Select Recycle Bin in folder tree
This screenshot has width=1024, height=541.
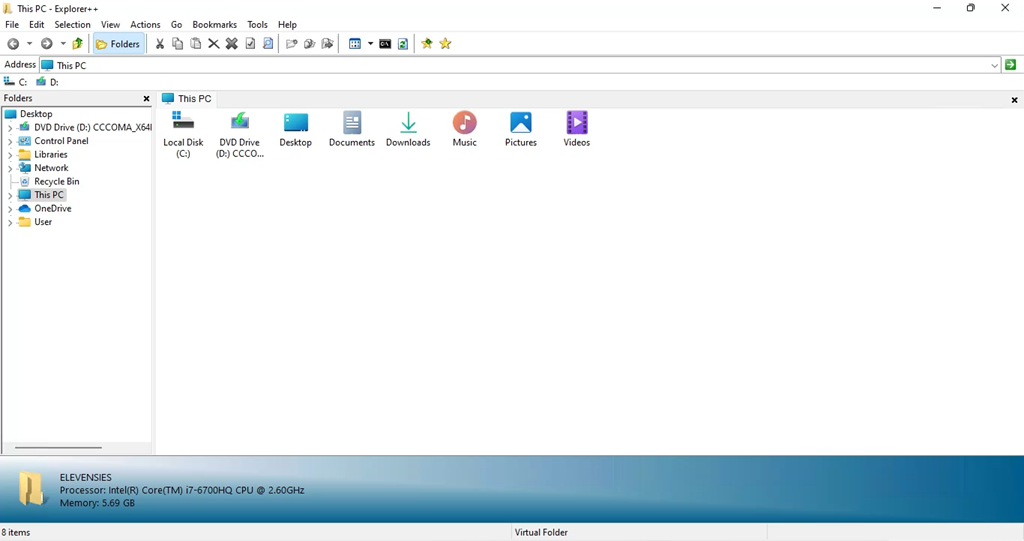point(50,182)
